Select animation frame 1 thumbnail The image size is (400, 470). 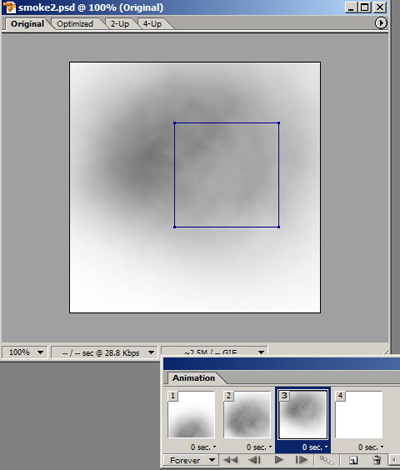(x=191, y=414)
